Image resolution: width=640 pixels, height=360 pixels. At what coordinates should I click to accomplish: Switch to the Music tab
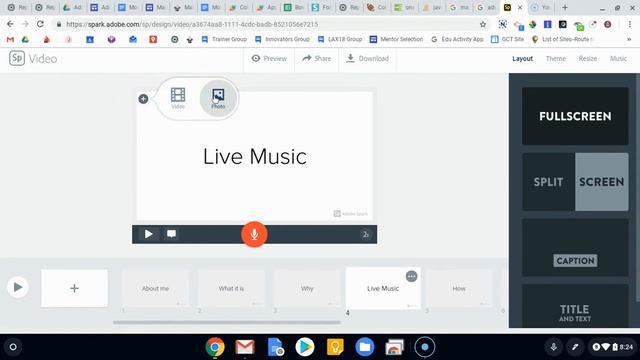tap(618, 58)
